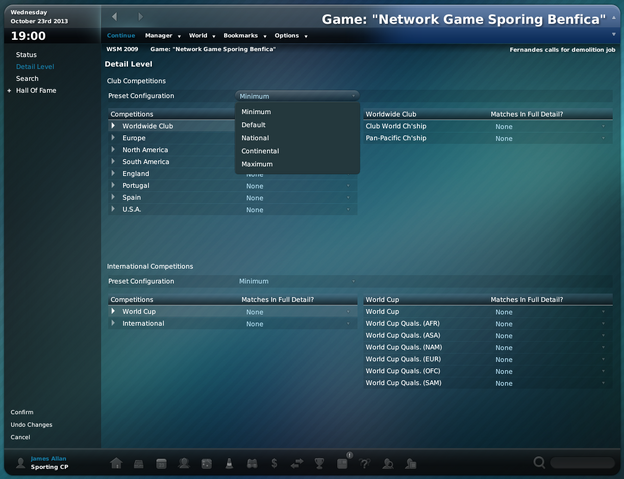Click the manager profile silhouette icon
This screenshot has height=479, width=624.
click(20, 463)
